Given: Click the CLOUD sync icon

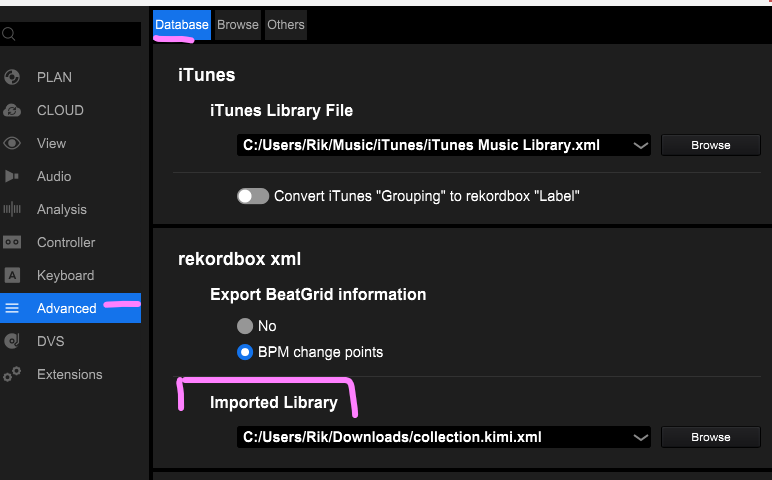Looking at the screenshot, I should (x=12, y=110).
